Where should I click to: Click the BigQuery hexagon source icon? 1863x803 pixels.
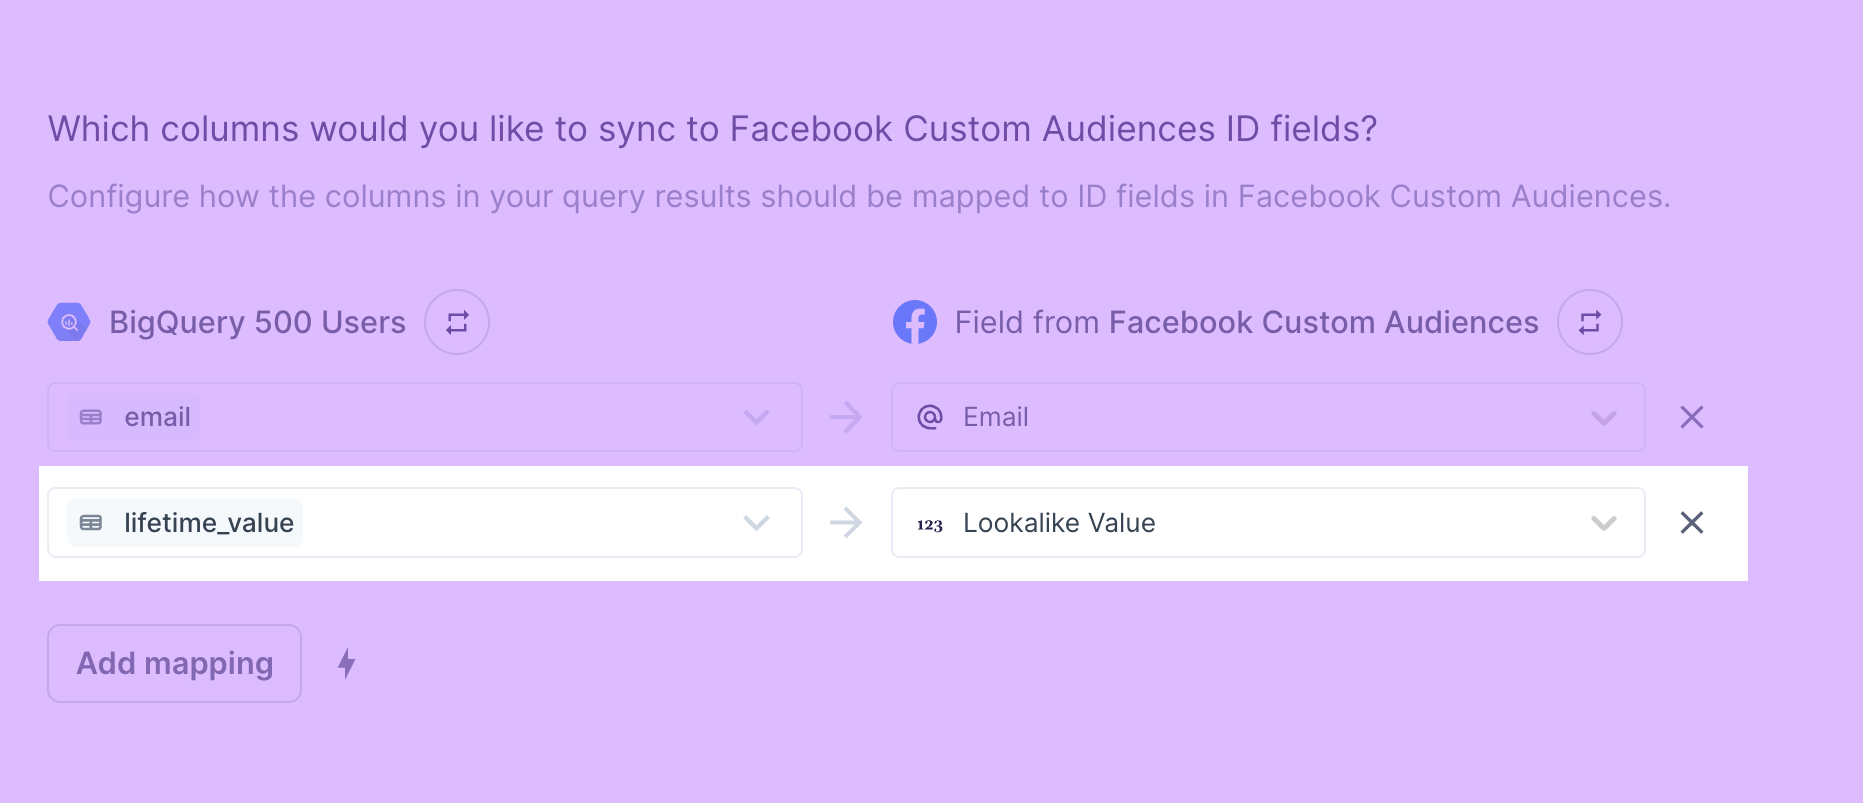[x=69, y=322]
